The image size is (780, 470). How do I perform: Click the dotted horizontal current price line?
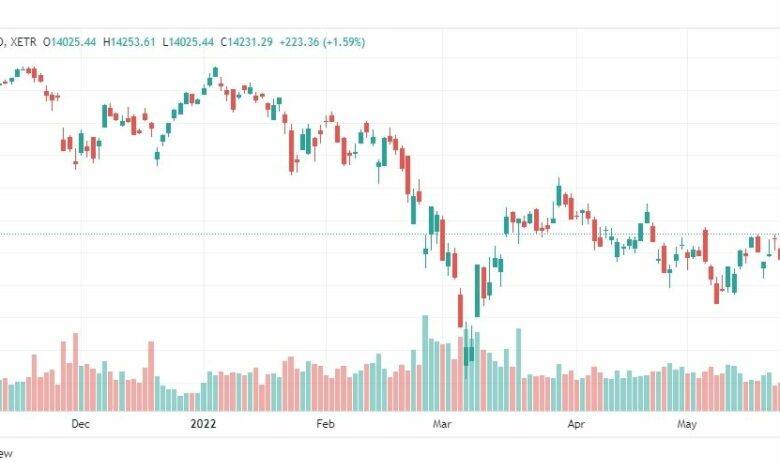pos(390,234)
